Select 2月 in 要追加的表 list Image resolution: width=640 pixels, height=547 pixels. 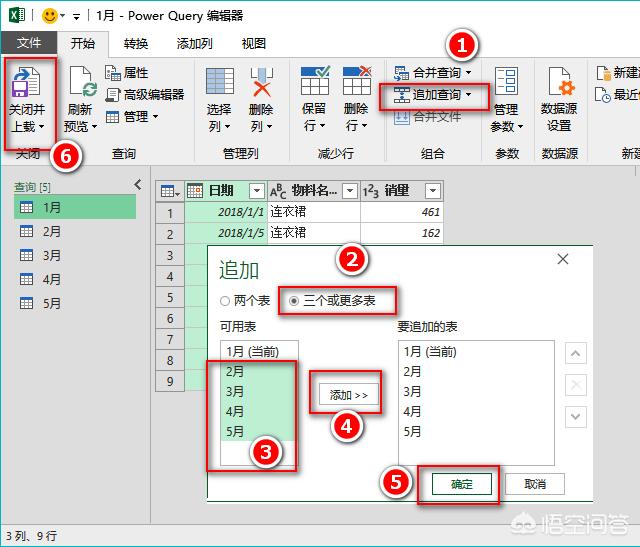(x=476, y=371)
